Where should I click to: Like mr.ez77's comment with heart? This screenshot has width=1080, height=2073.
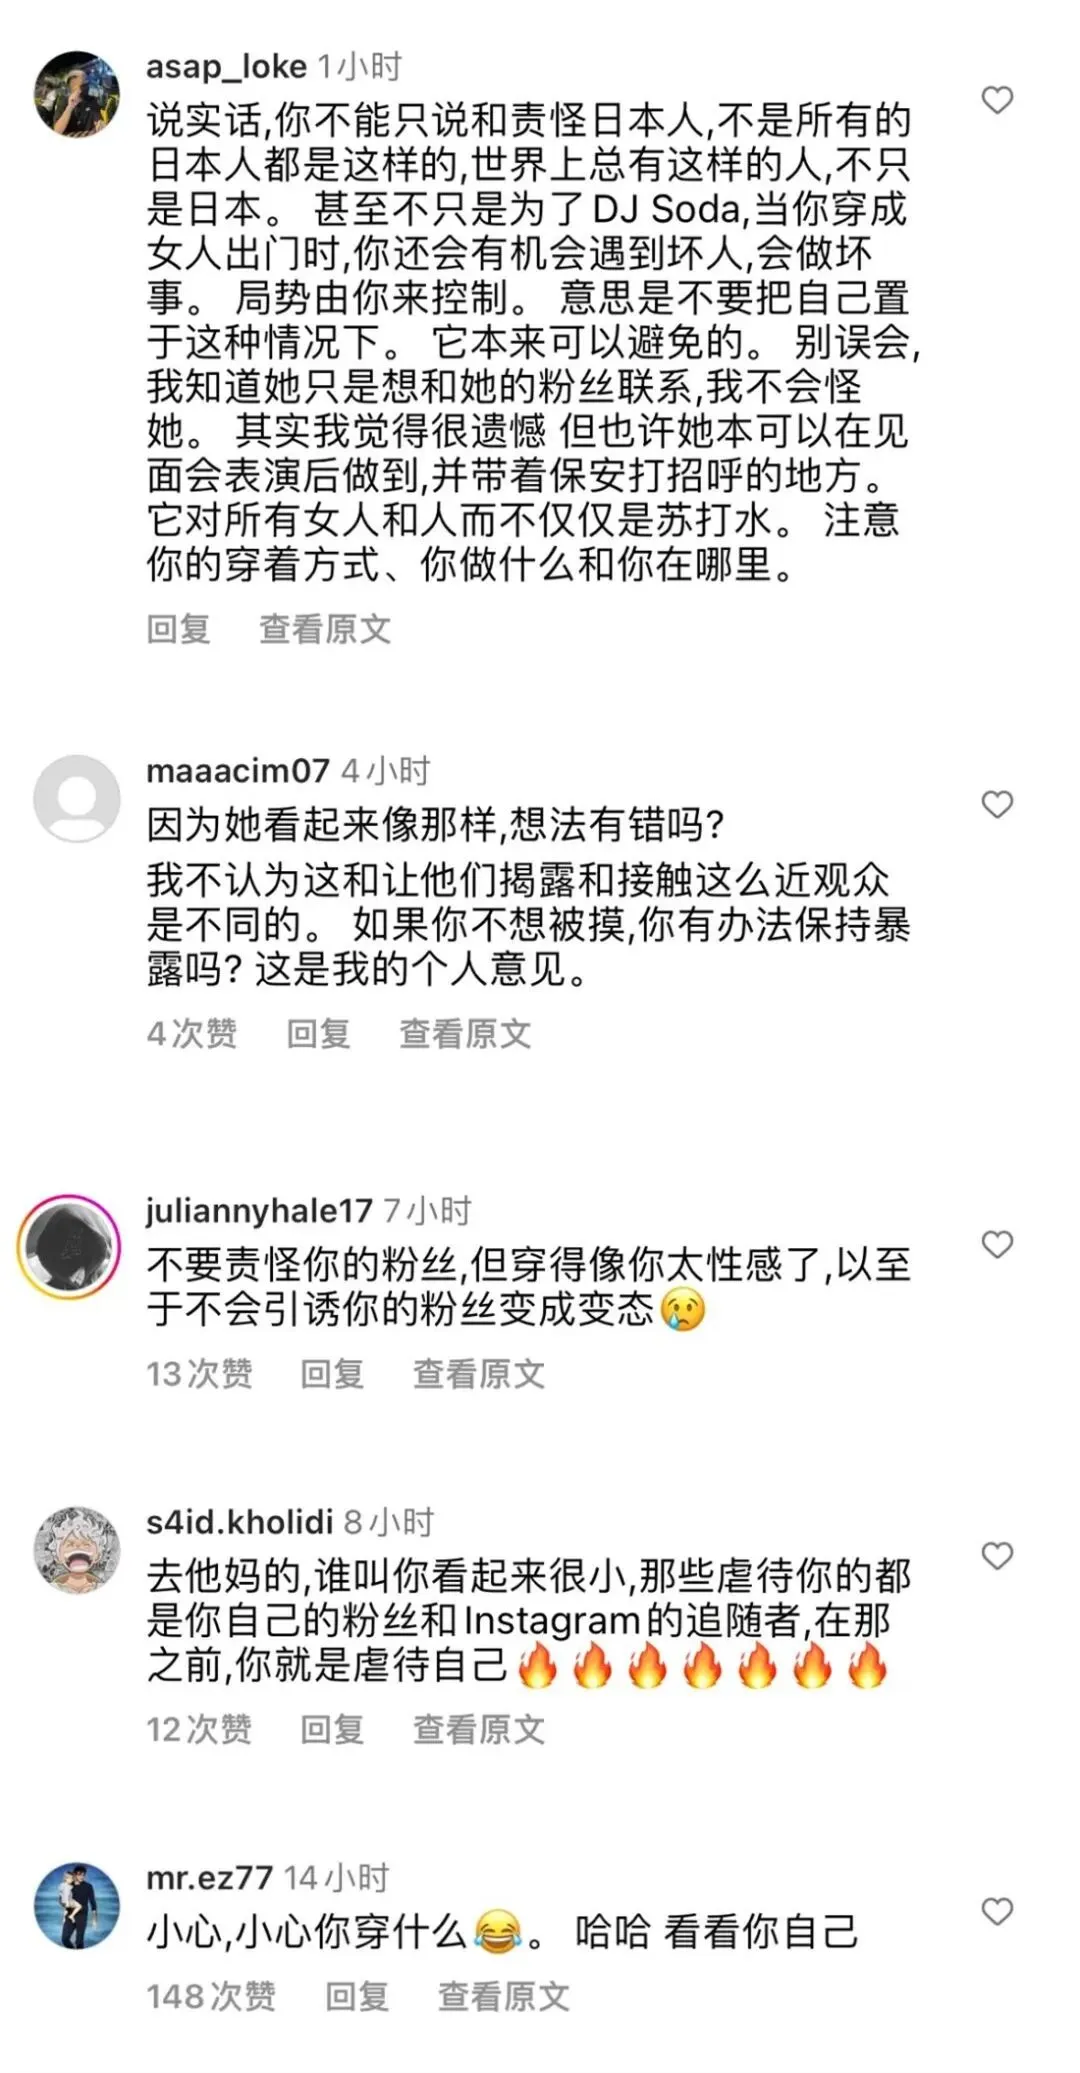tap(997, 1912)
